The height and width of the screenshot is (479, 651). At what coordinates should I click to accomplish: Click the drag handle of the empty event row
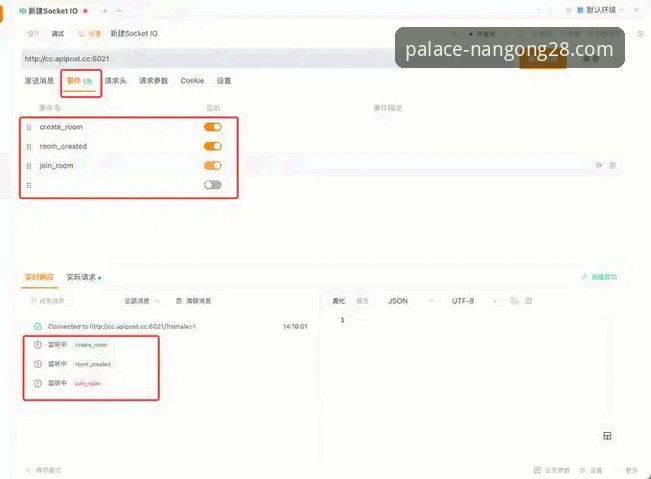click(x=29, y=186)
